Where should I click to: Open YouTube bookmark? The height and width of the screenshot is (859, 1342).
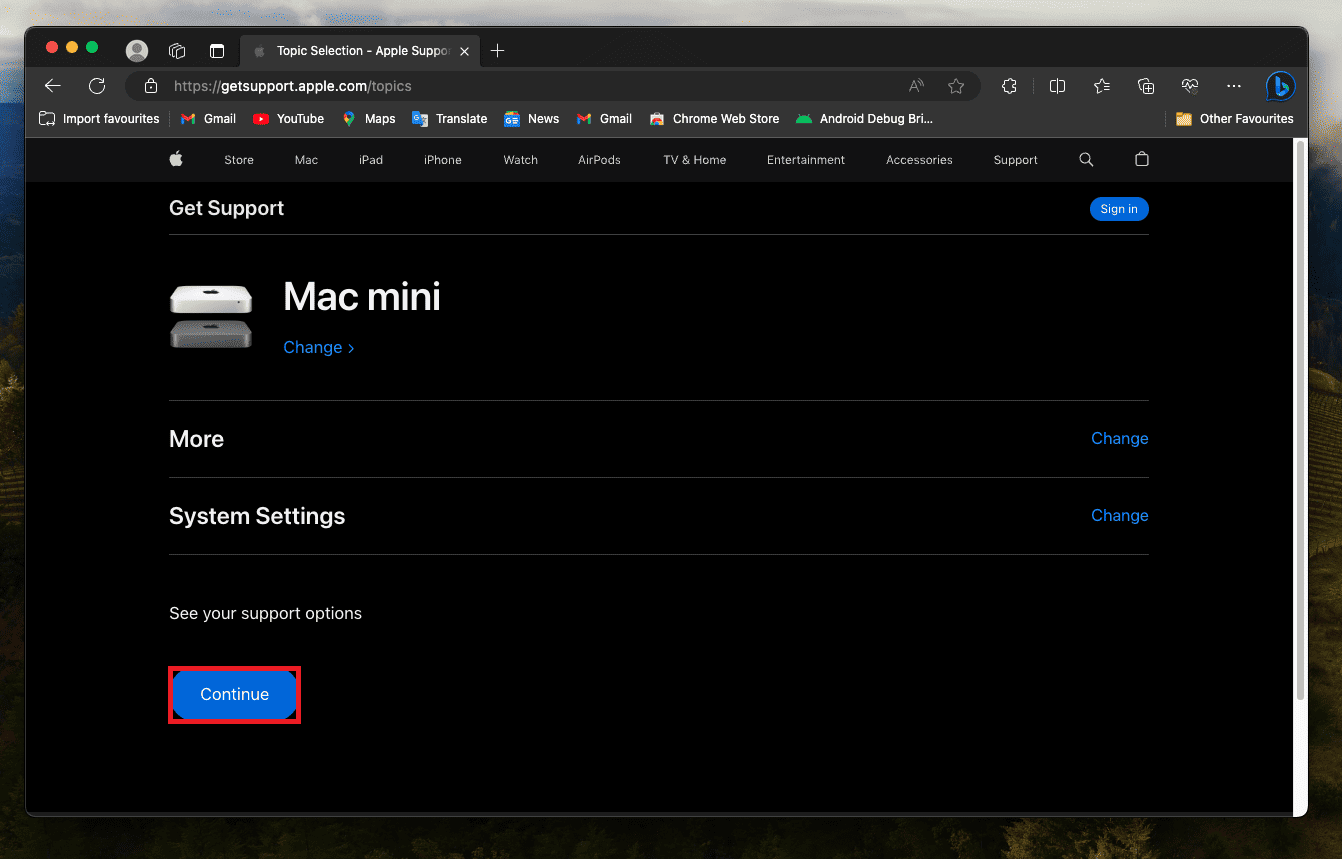288,119
